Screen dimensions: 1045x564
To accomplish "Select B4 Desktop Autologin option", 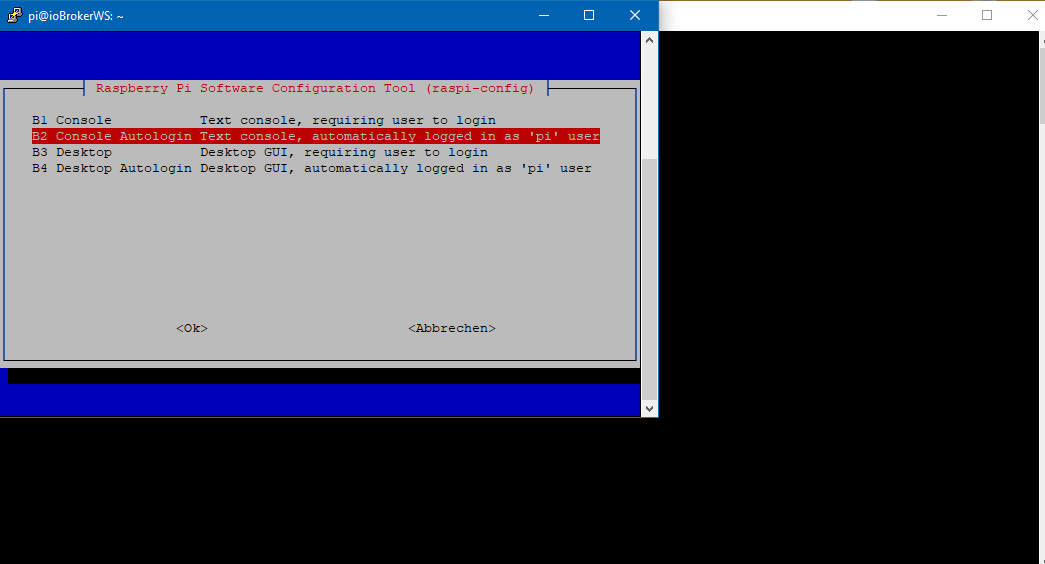I will (x=312, y=168).
